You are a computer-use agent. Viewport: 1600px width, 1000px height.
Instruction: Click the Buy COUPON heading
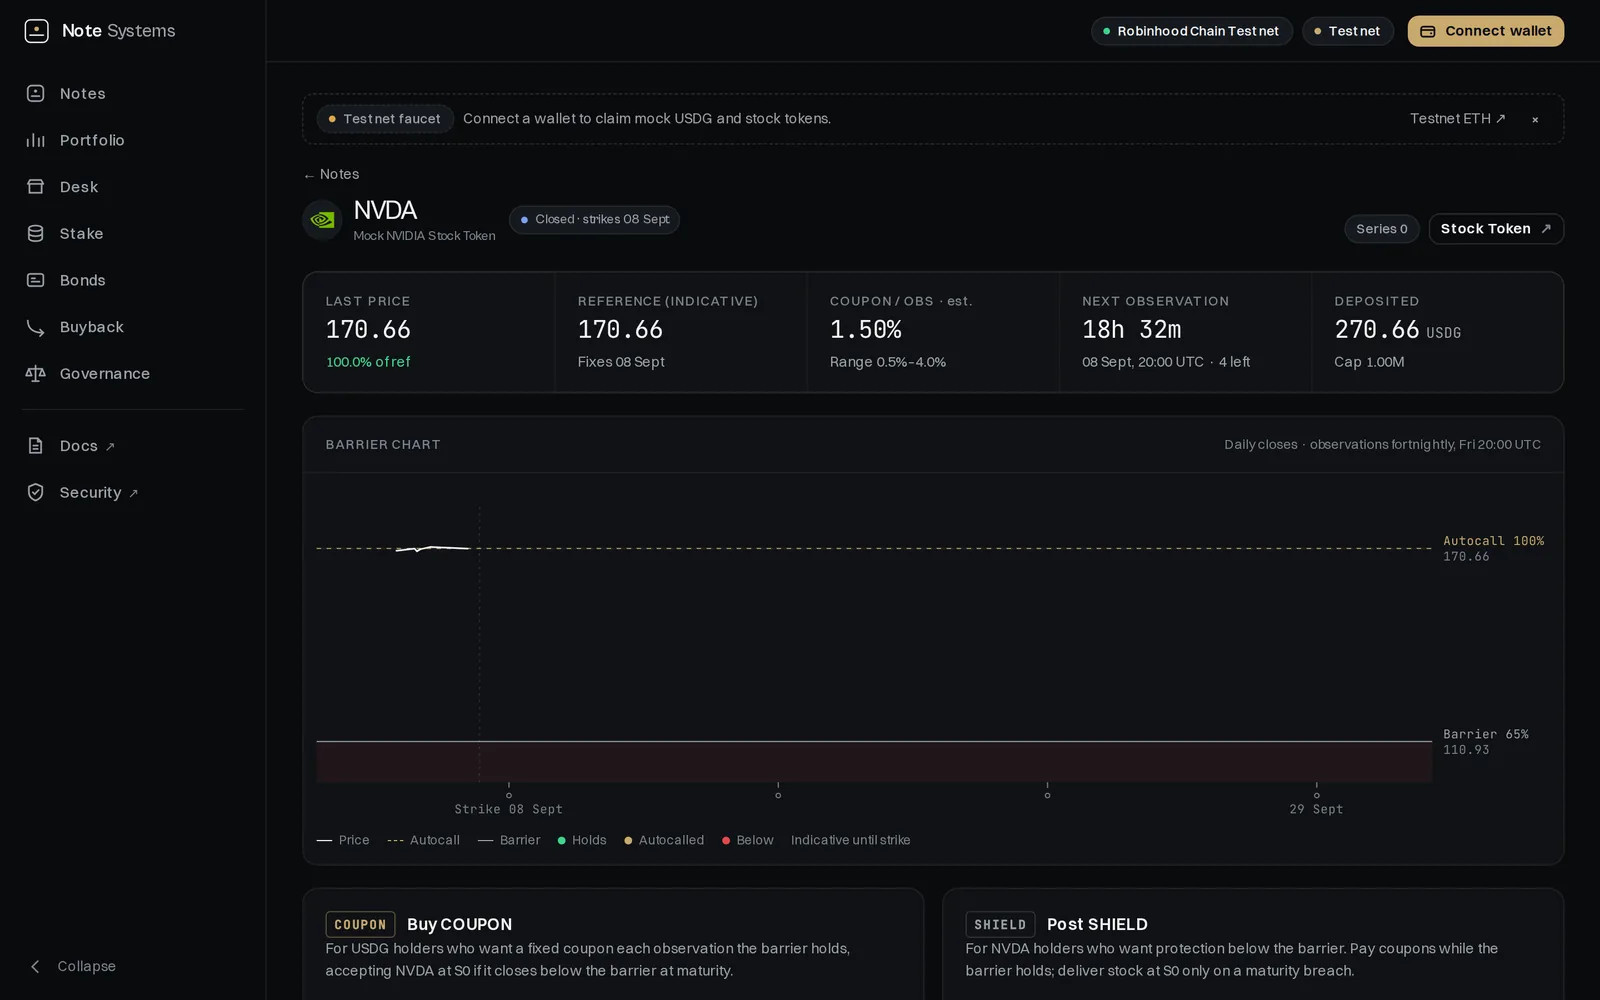point(459,925)
